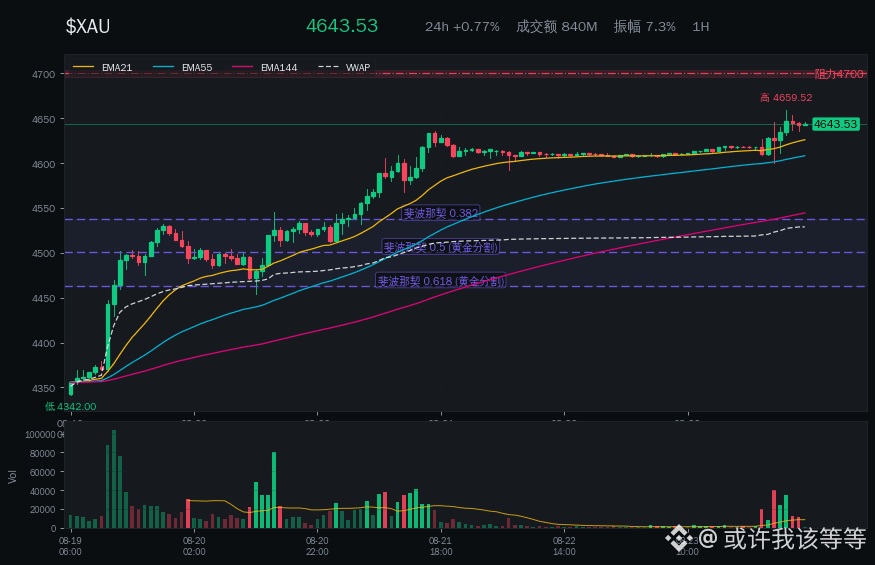Image resolution: width=875 pixels, height=565 pixels.
Task: Click the 成交额 840M volume figure
Action: pos(556,27)
